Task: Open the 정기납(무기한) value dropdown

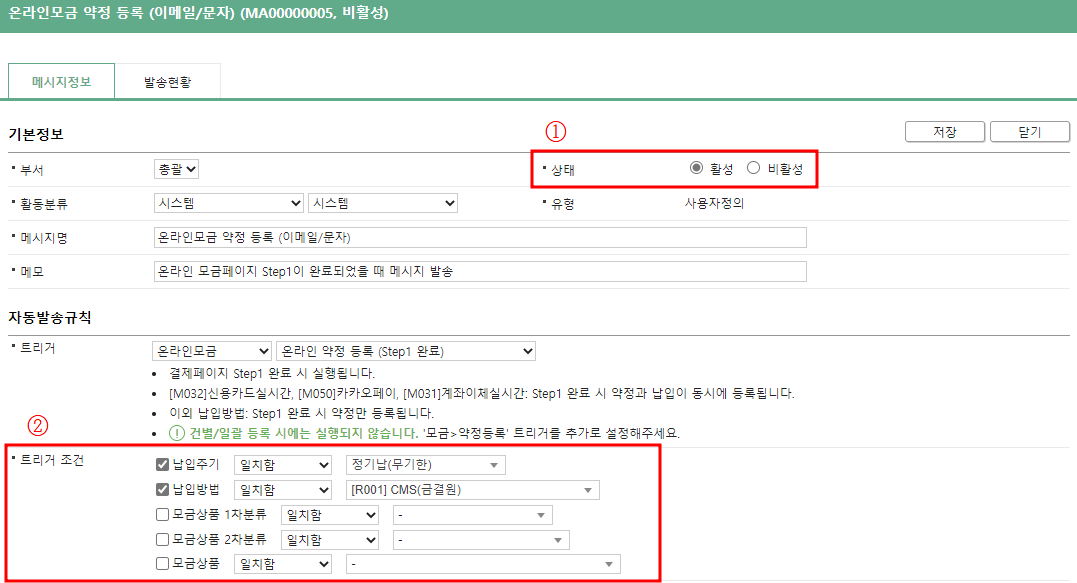Action: click(x=426, y=465)
